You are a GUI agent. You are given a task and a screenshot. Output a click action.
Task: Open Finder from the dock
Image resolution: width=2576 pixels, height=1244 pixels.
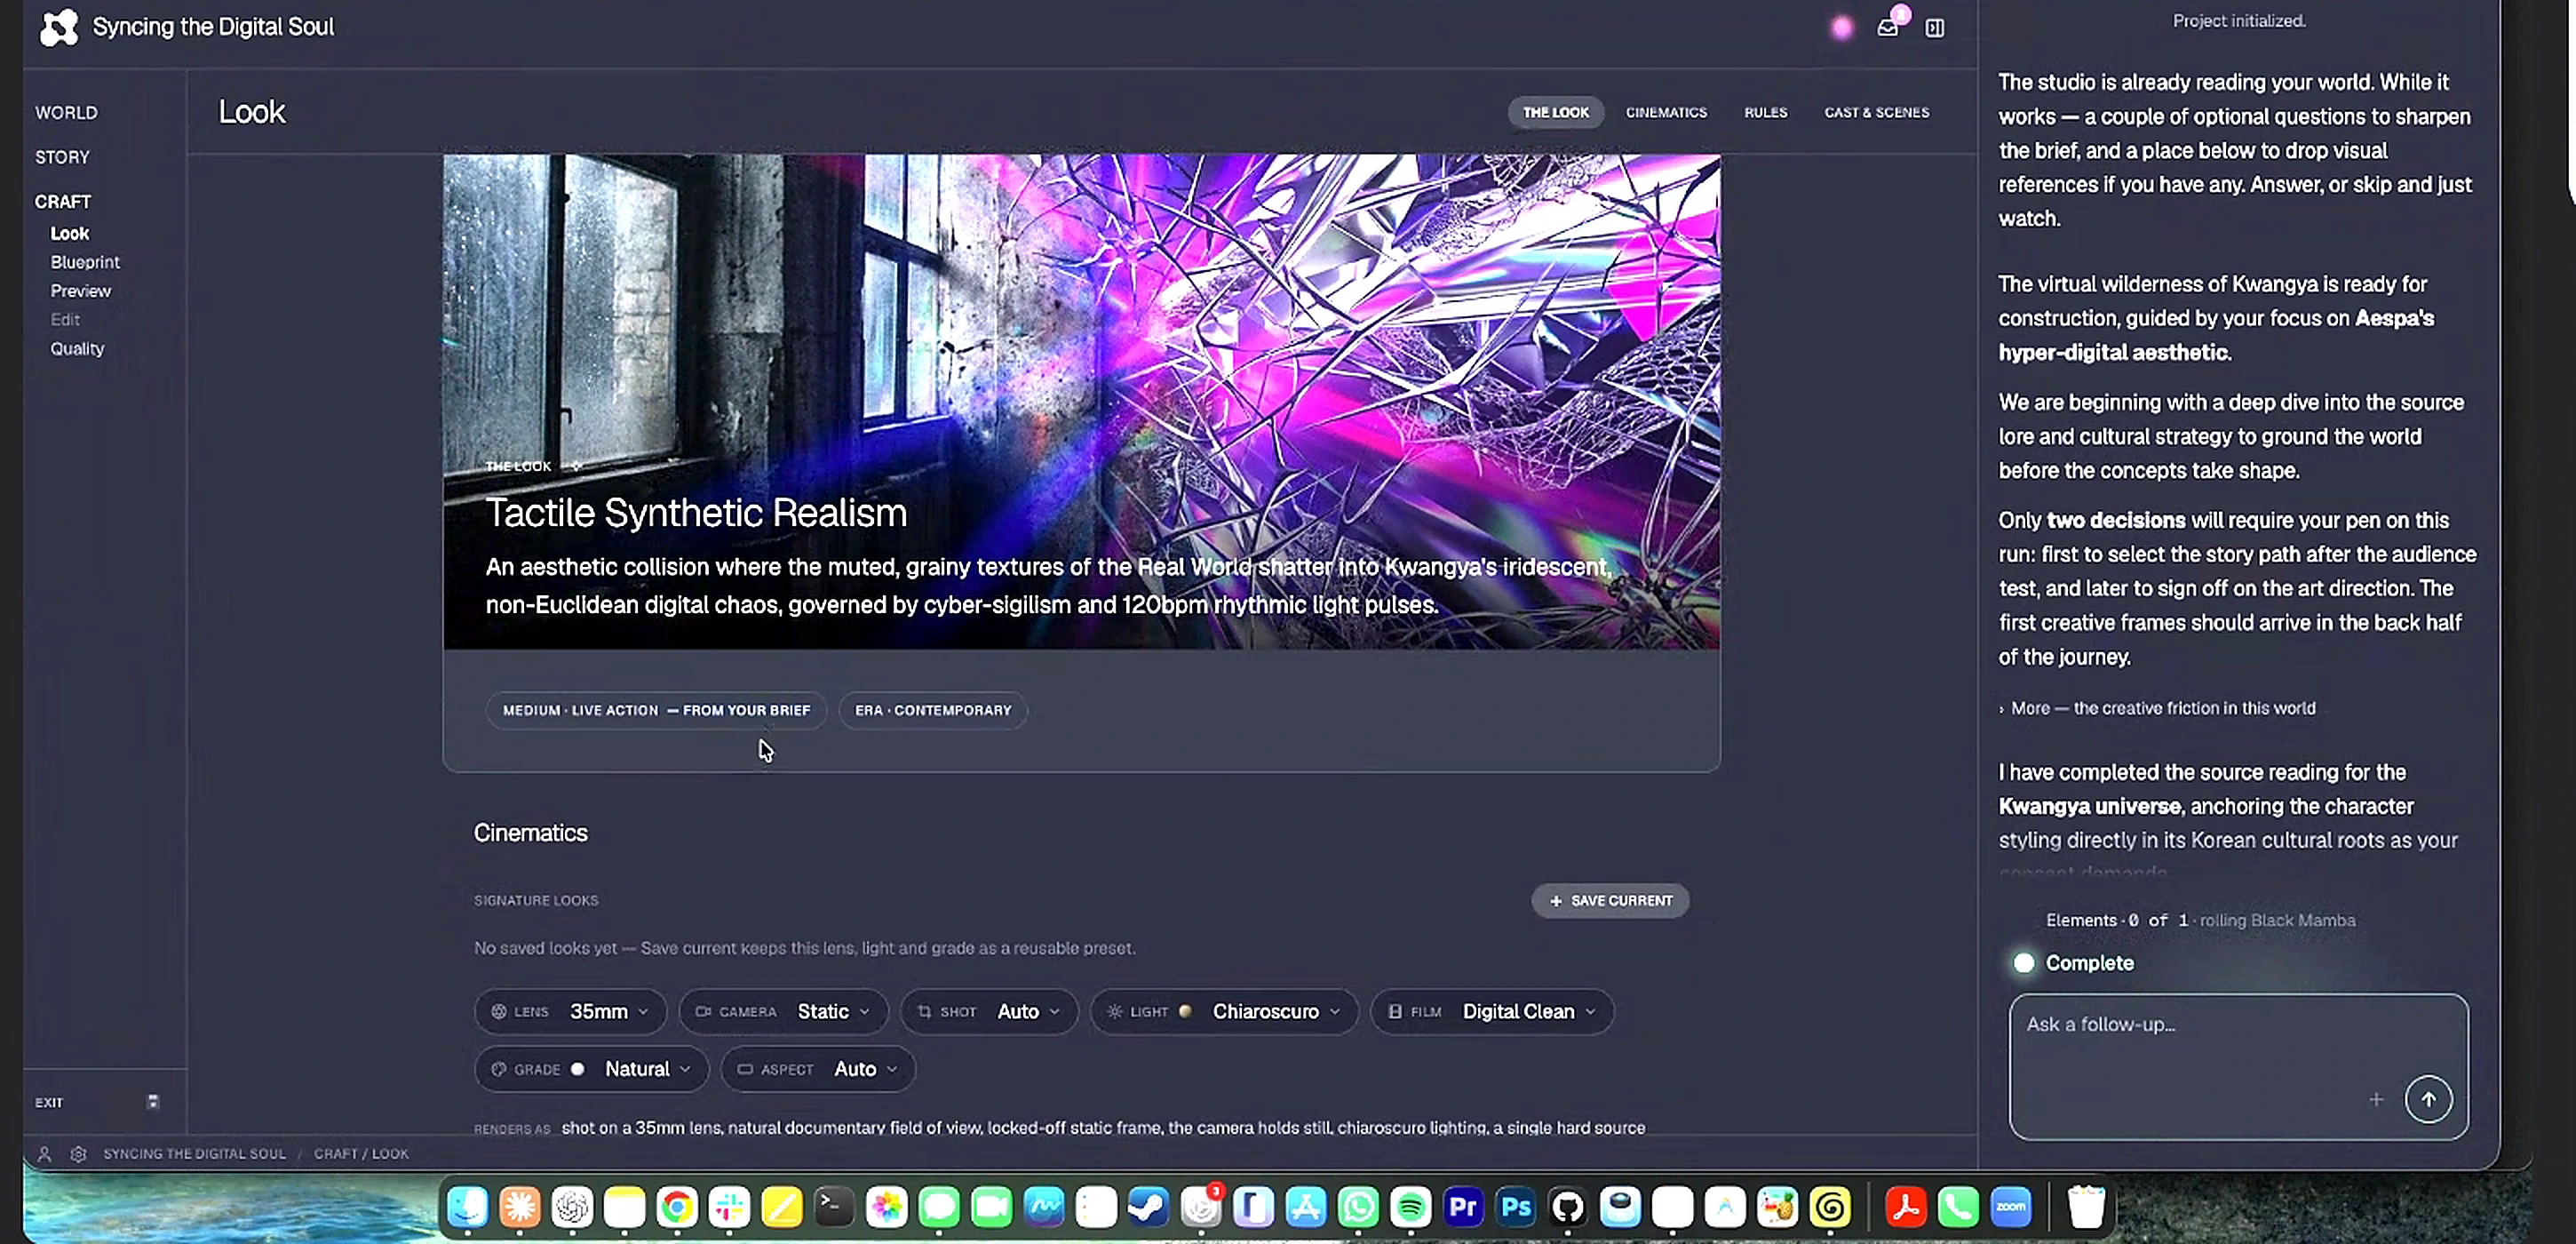[467, 1207]
